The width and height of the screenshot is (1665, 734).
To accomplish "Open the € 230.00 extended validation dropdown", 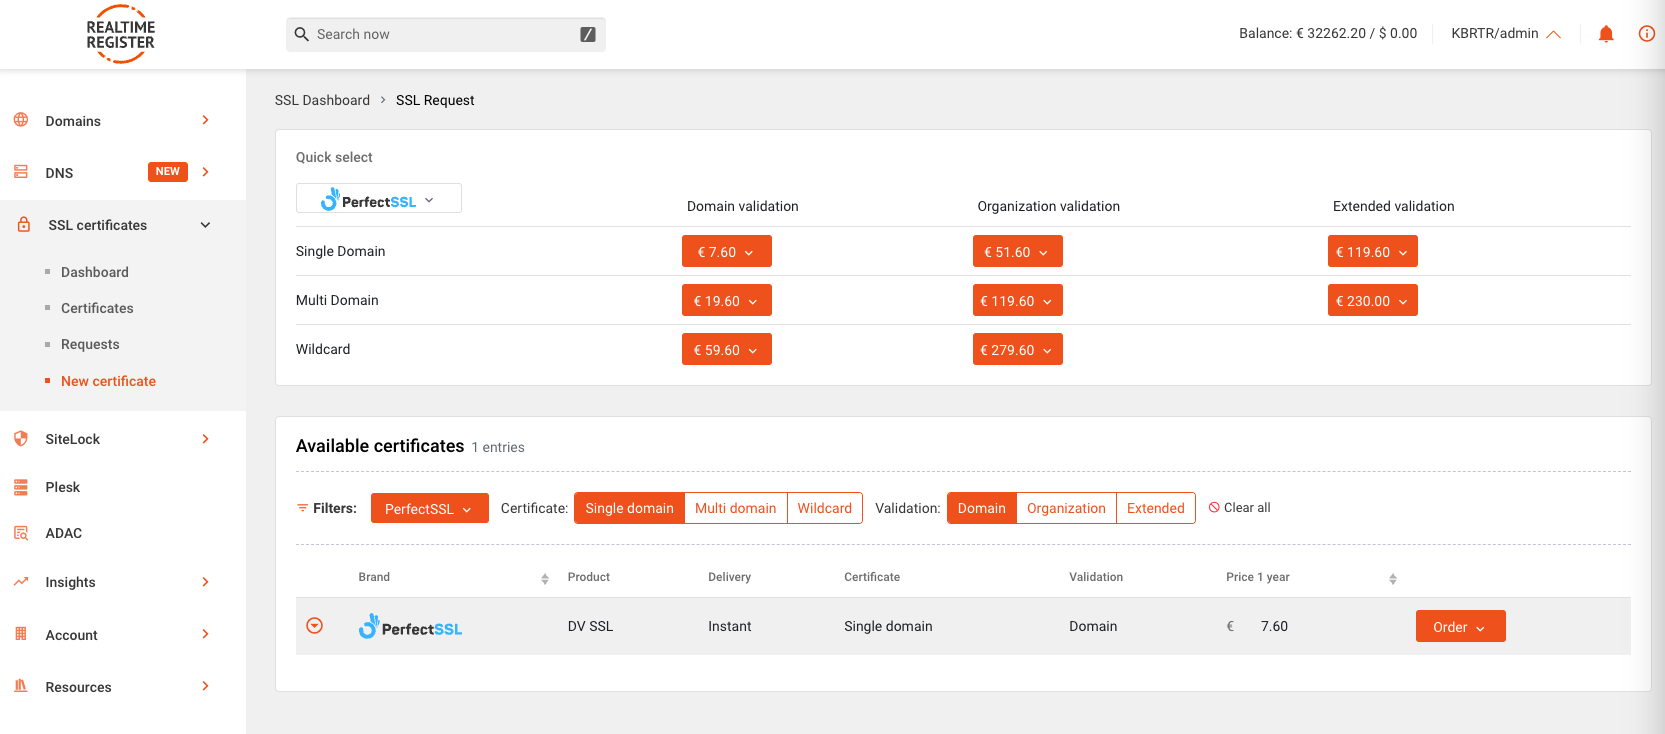I will 1372,300.
